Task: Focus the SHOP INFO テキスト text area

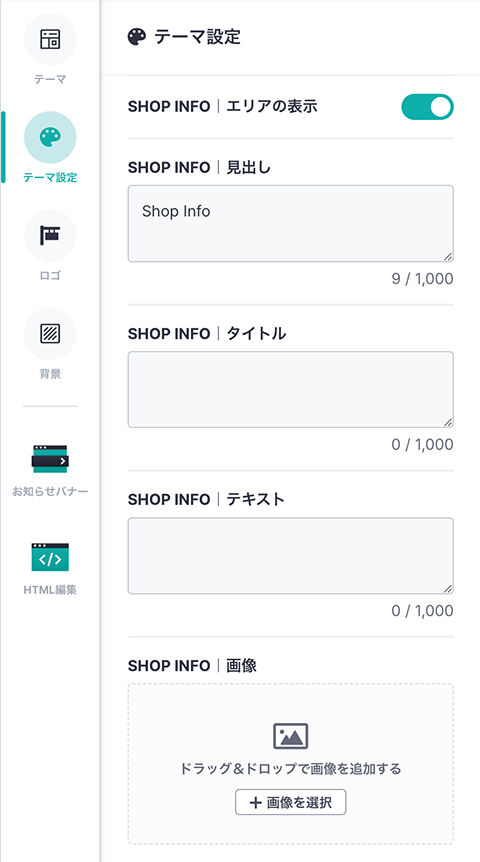Action: click(291, 556)
